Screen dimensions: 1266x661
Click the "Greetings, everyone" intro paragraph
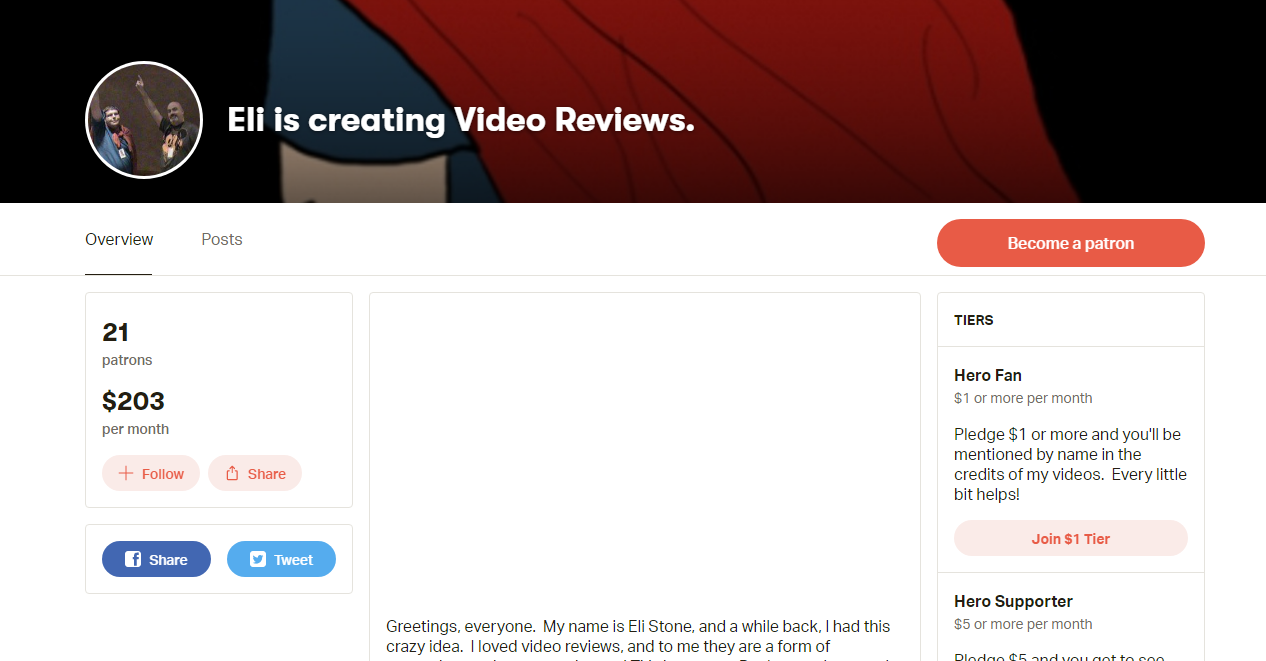pos(638,638)
